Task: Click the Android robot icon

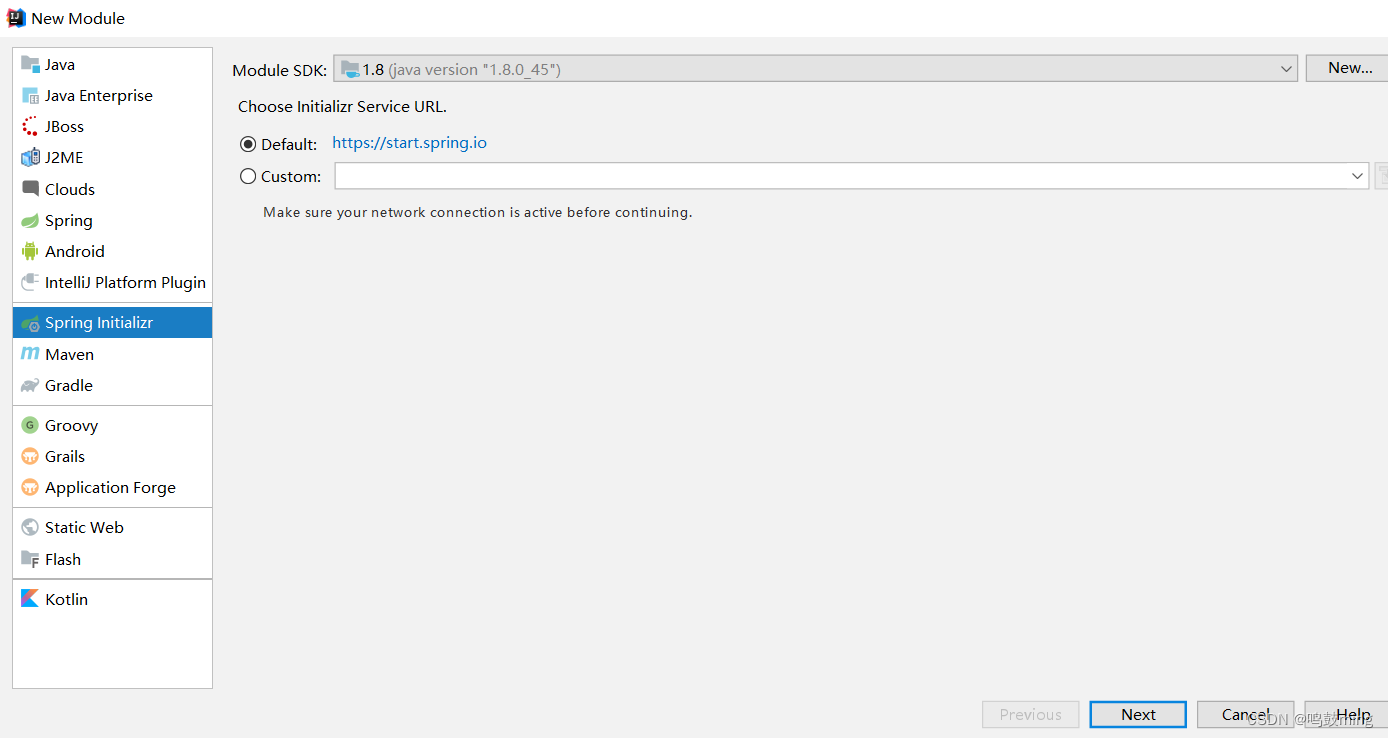Action: tap(30, 252)
